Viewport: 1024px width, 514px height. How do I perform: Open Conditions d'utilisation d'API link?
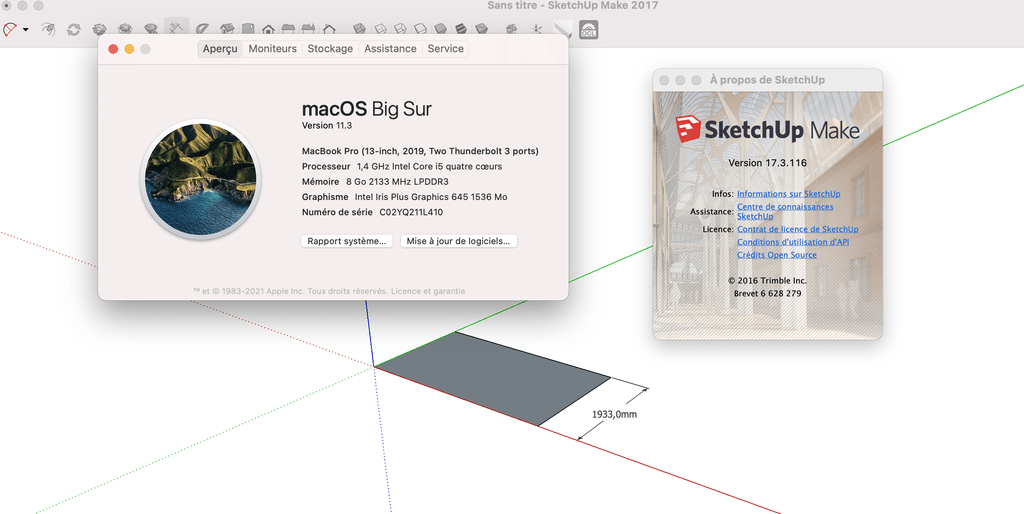(x=793, y=242)
